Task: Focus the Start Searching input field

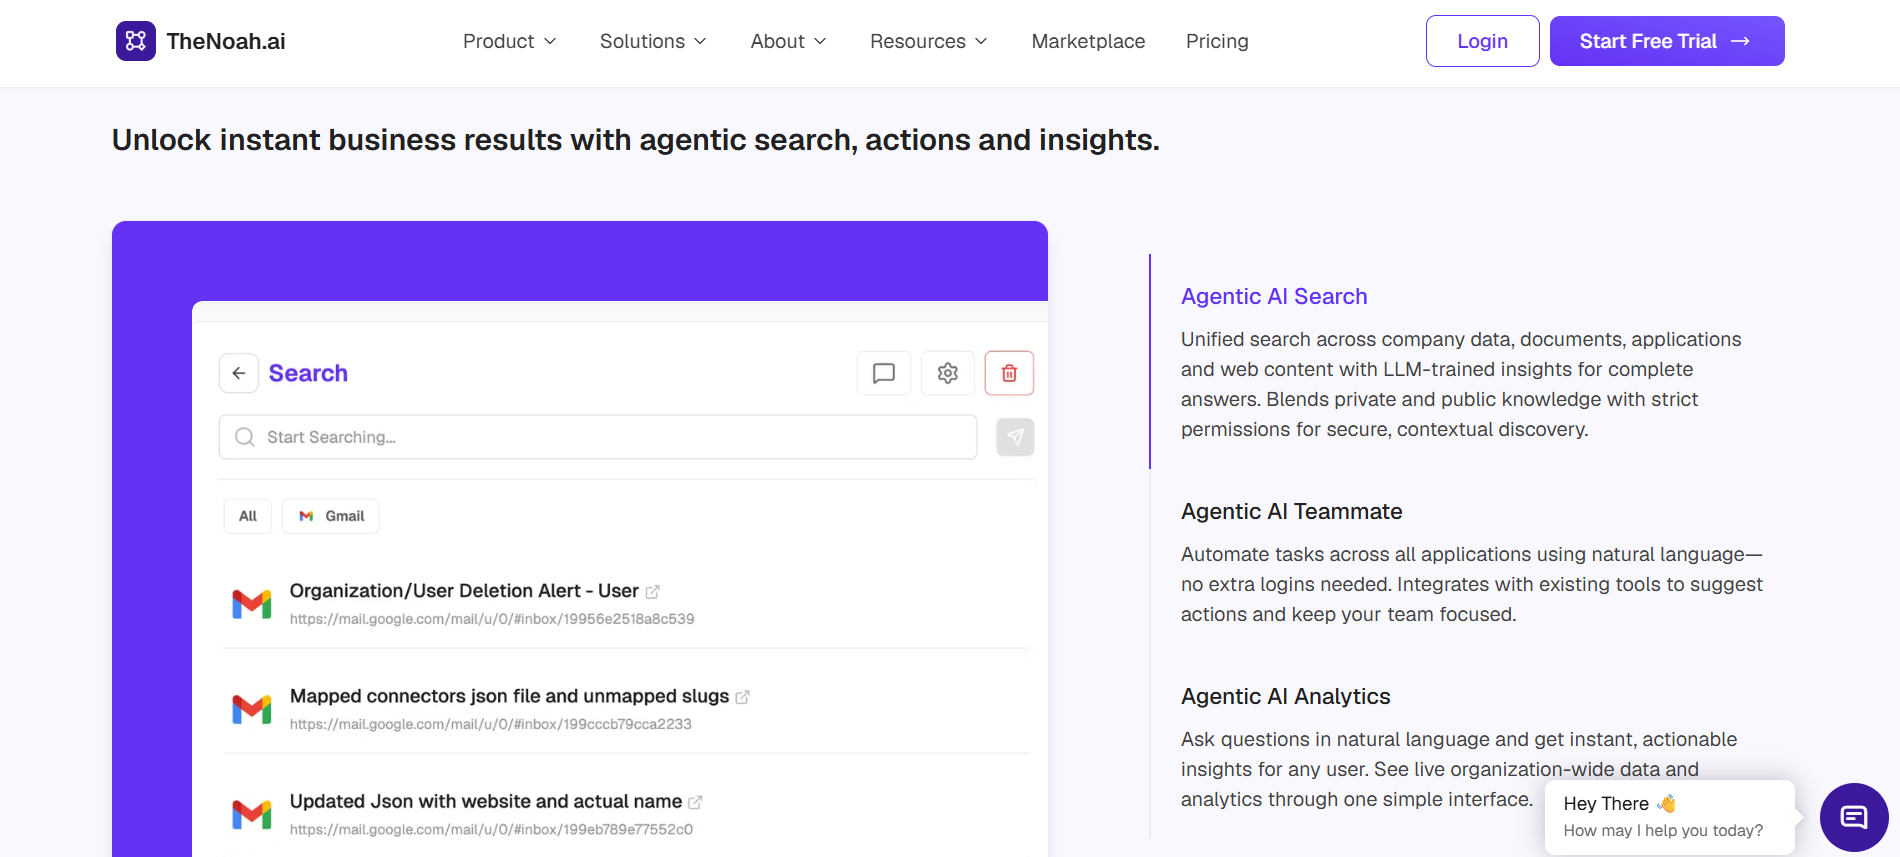Action: (598, 437)
